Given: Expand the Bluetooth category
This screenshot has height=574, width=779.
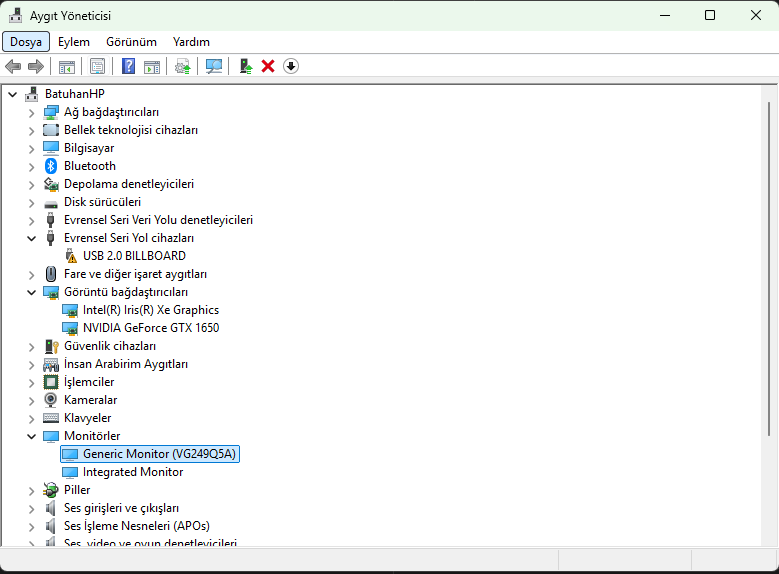Looking at the screenshot, I should click(x=31, y=166).
